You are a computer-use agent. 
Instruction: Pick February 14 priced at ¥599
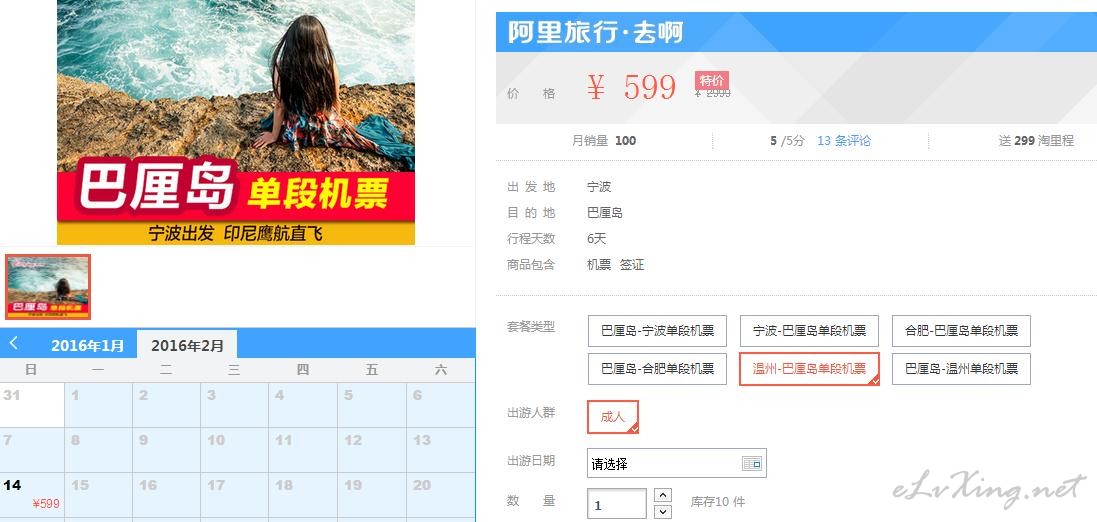[32, 495]
